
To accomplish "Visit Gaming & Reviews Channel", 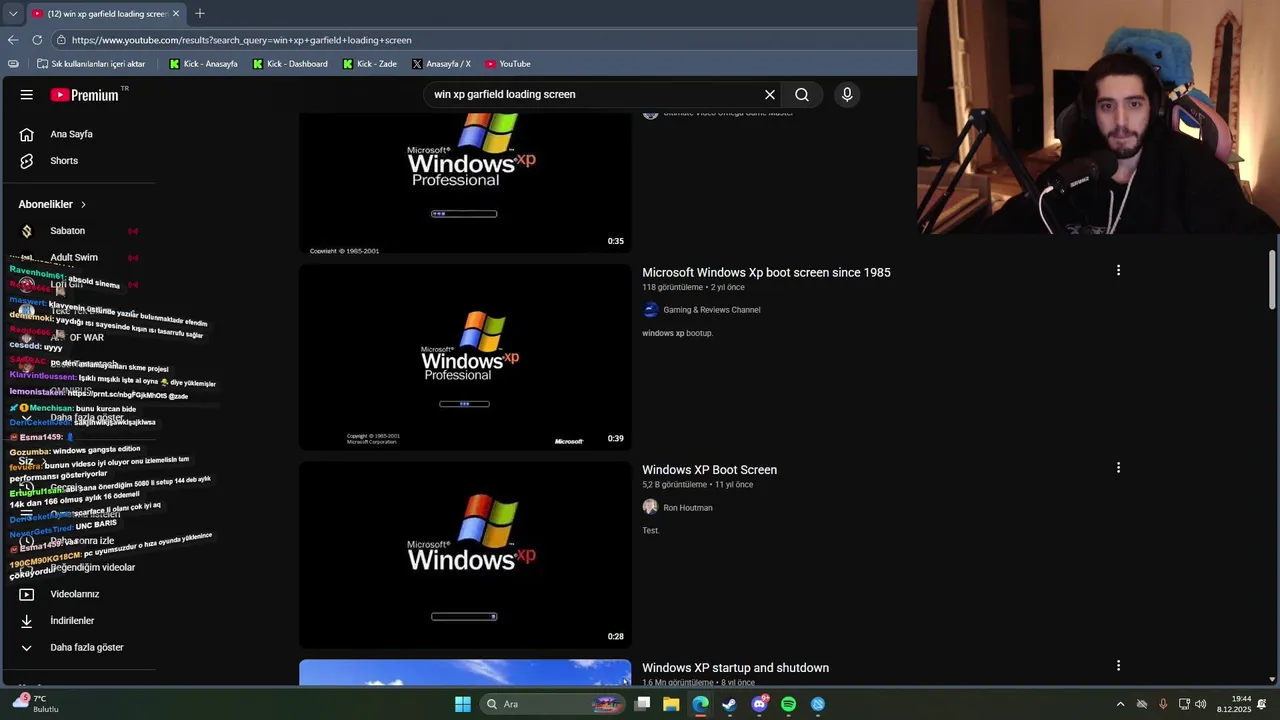I will [712, 310].
